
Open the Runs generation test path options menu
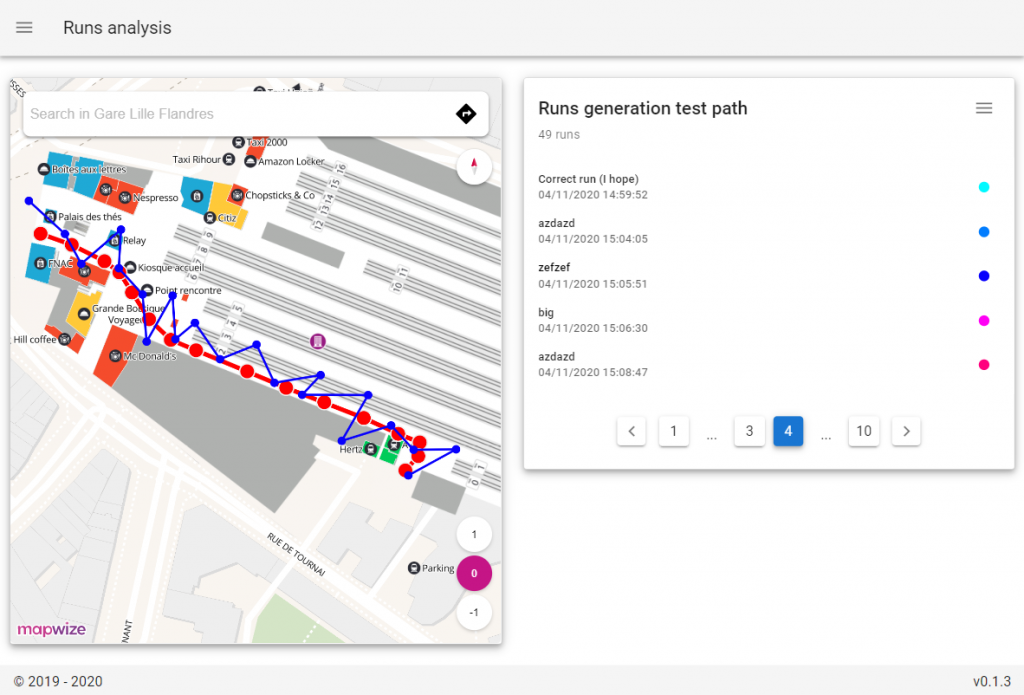984,108
